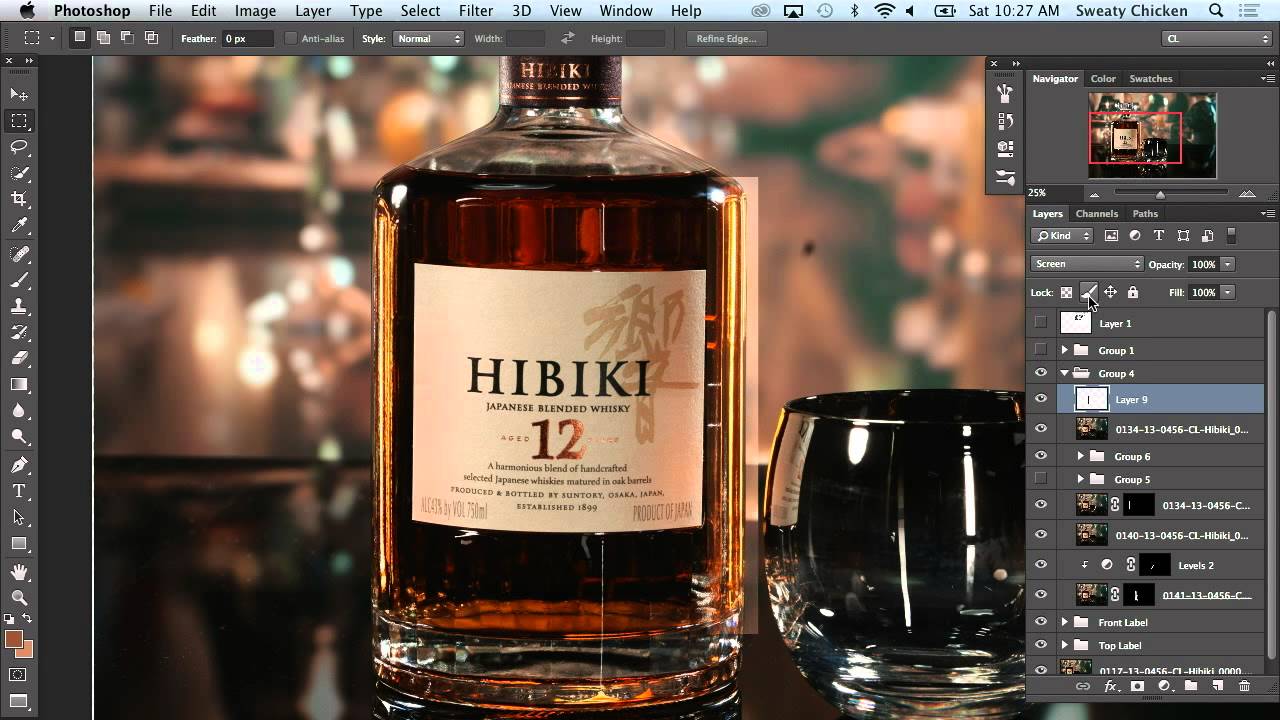Collapse Group 4 disclosure triangle
The image size is (1280, 720).
pyautogui.click(x=1064, y=373)
